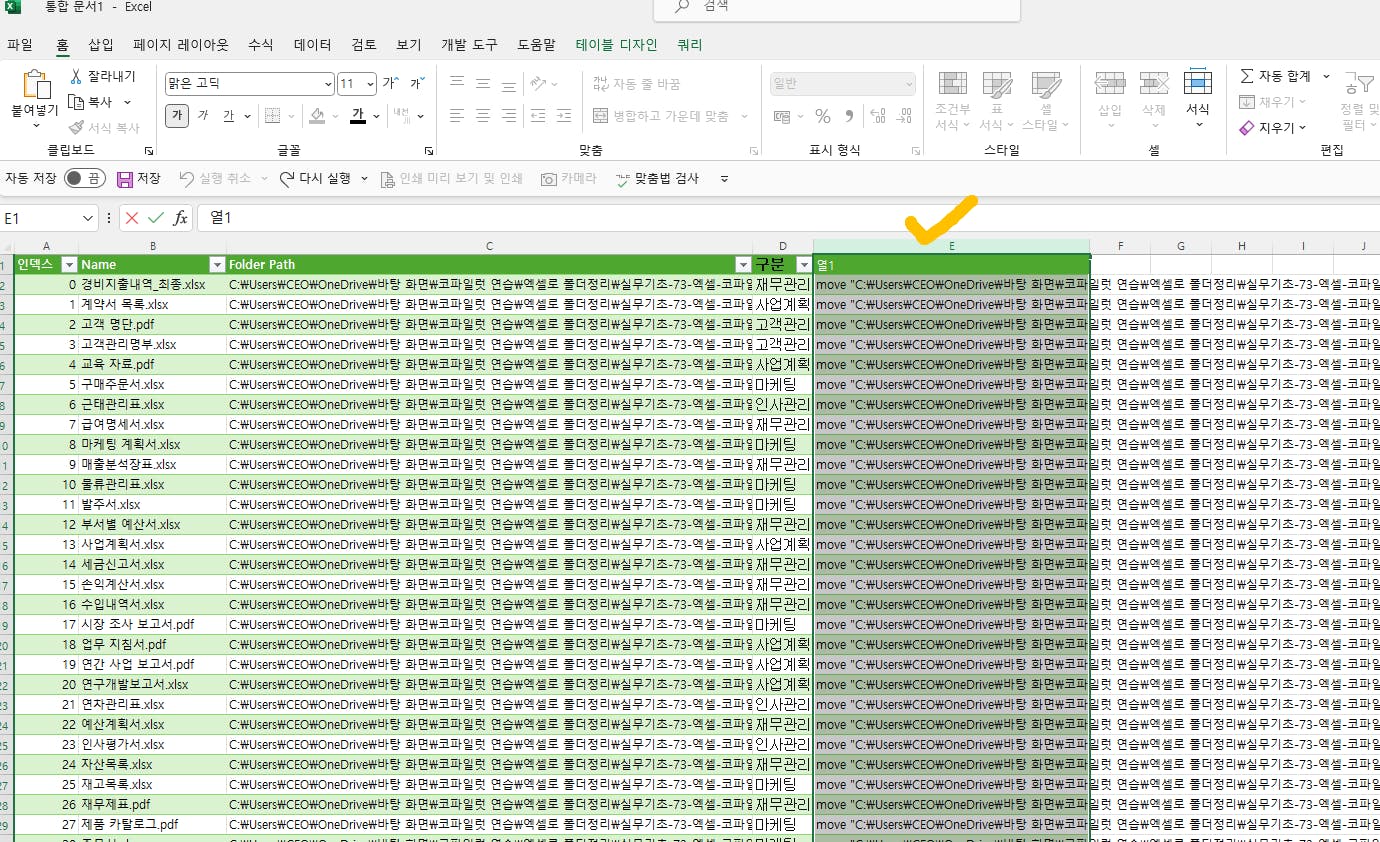The width and height of the screenshot is (1380, 842).
Task: Apply percent style with the % button
Action: tap(823, 116)
